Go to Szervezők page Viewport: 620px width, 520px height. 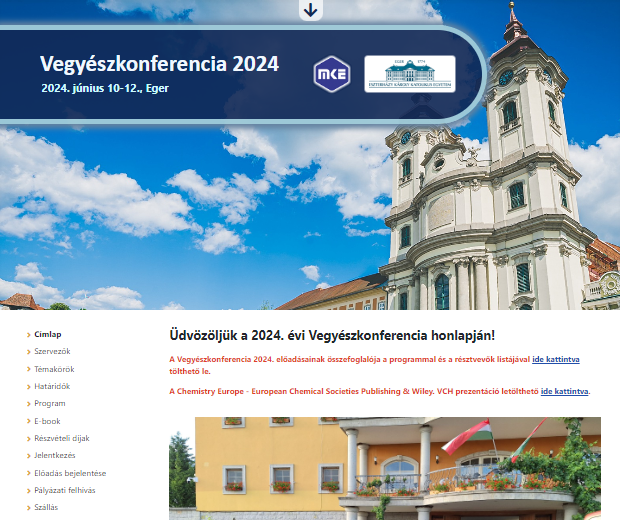[x=52, y=351]
